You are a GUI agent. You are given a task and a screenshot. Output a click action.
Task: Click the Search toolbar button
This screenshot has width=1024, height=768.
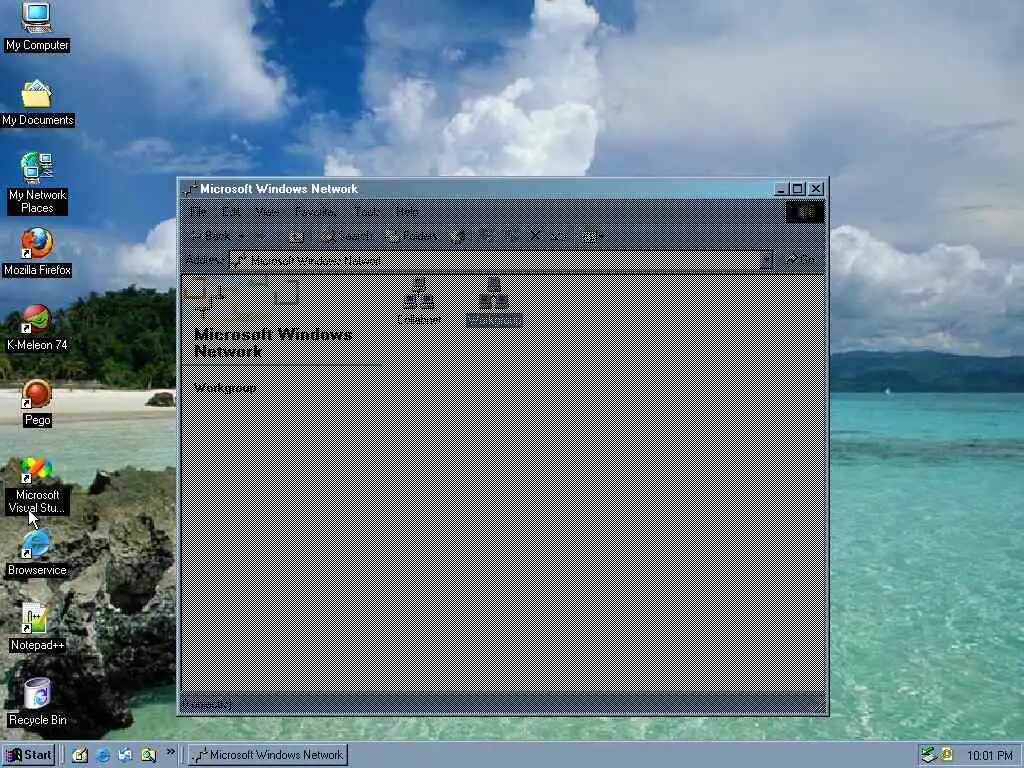(346, 236)
